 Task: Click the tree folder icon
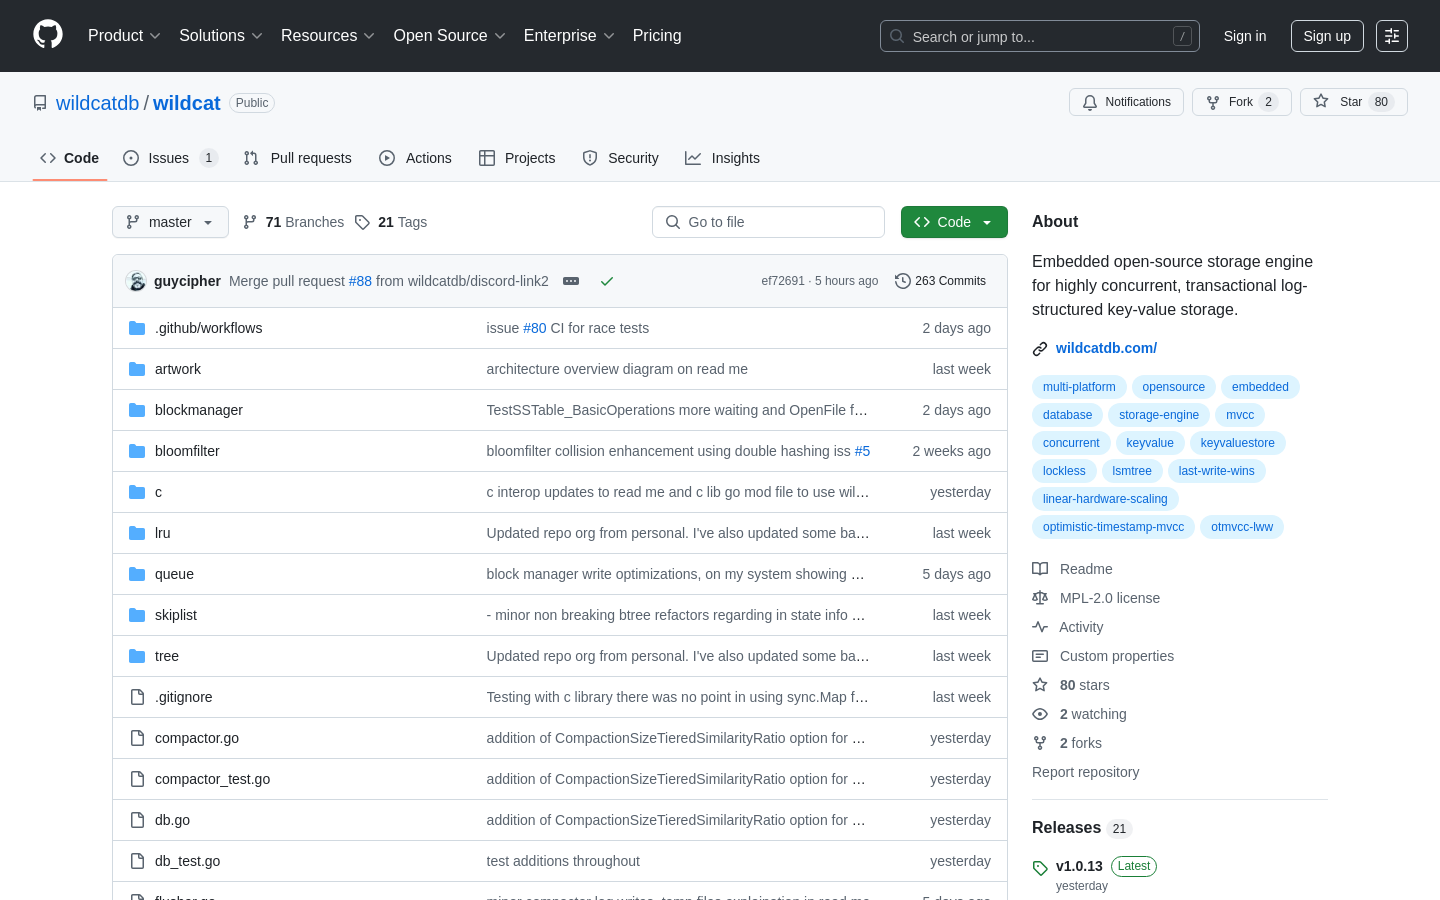click(137, 656)
